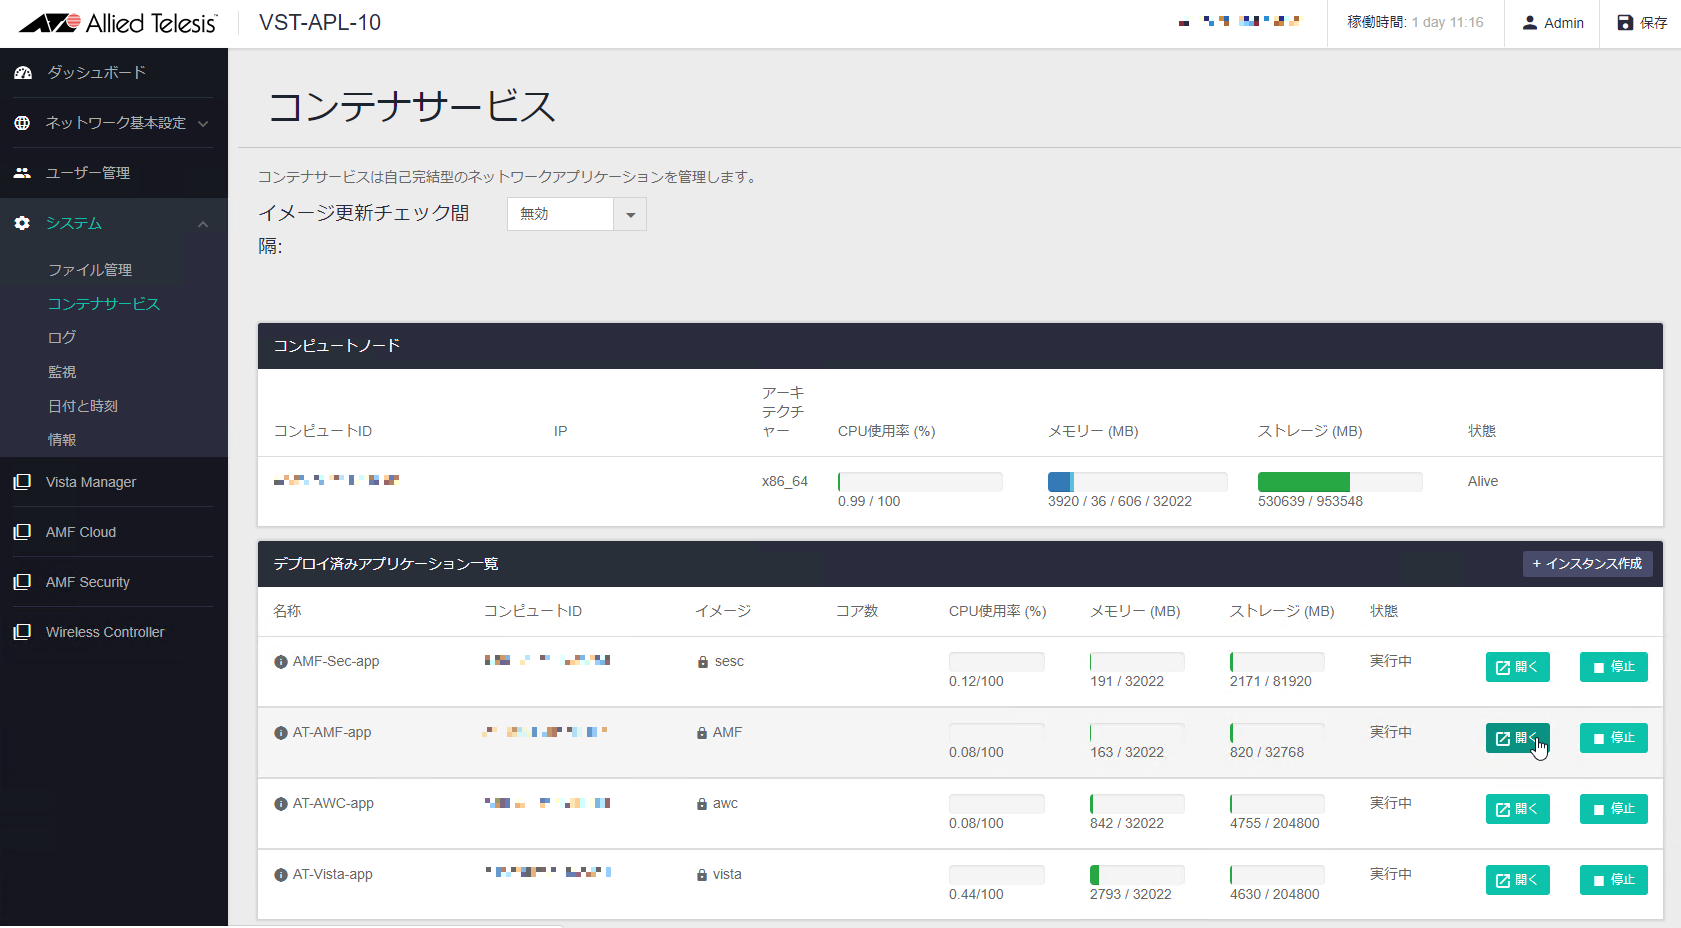
Task: Open the イメージ更新チェック間隔 dropdown arrow
Action: click(630, 214)
